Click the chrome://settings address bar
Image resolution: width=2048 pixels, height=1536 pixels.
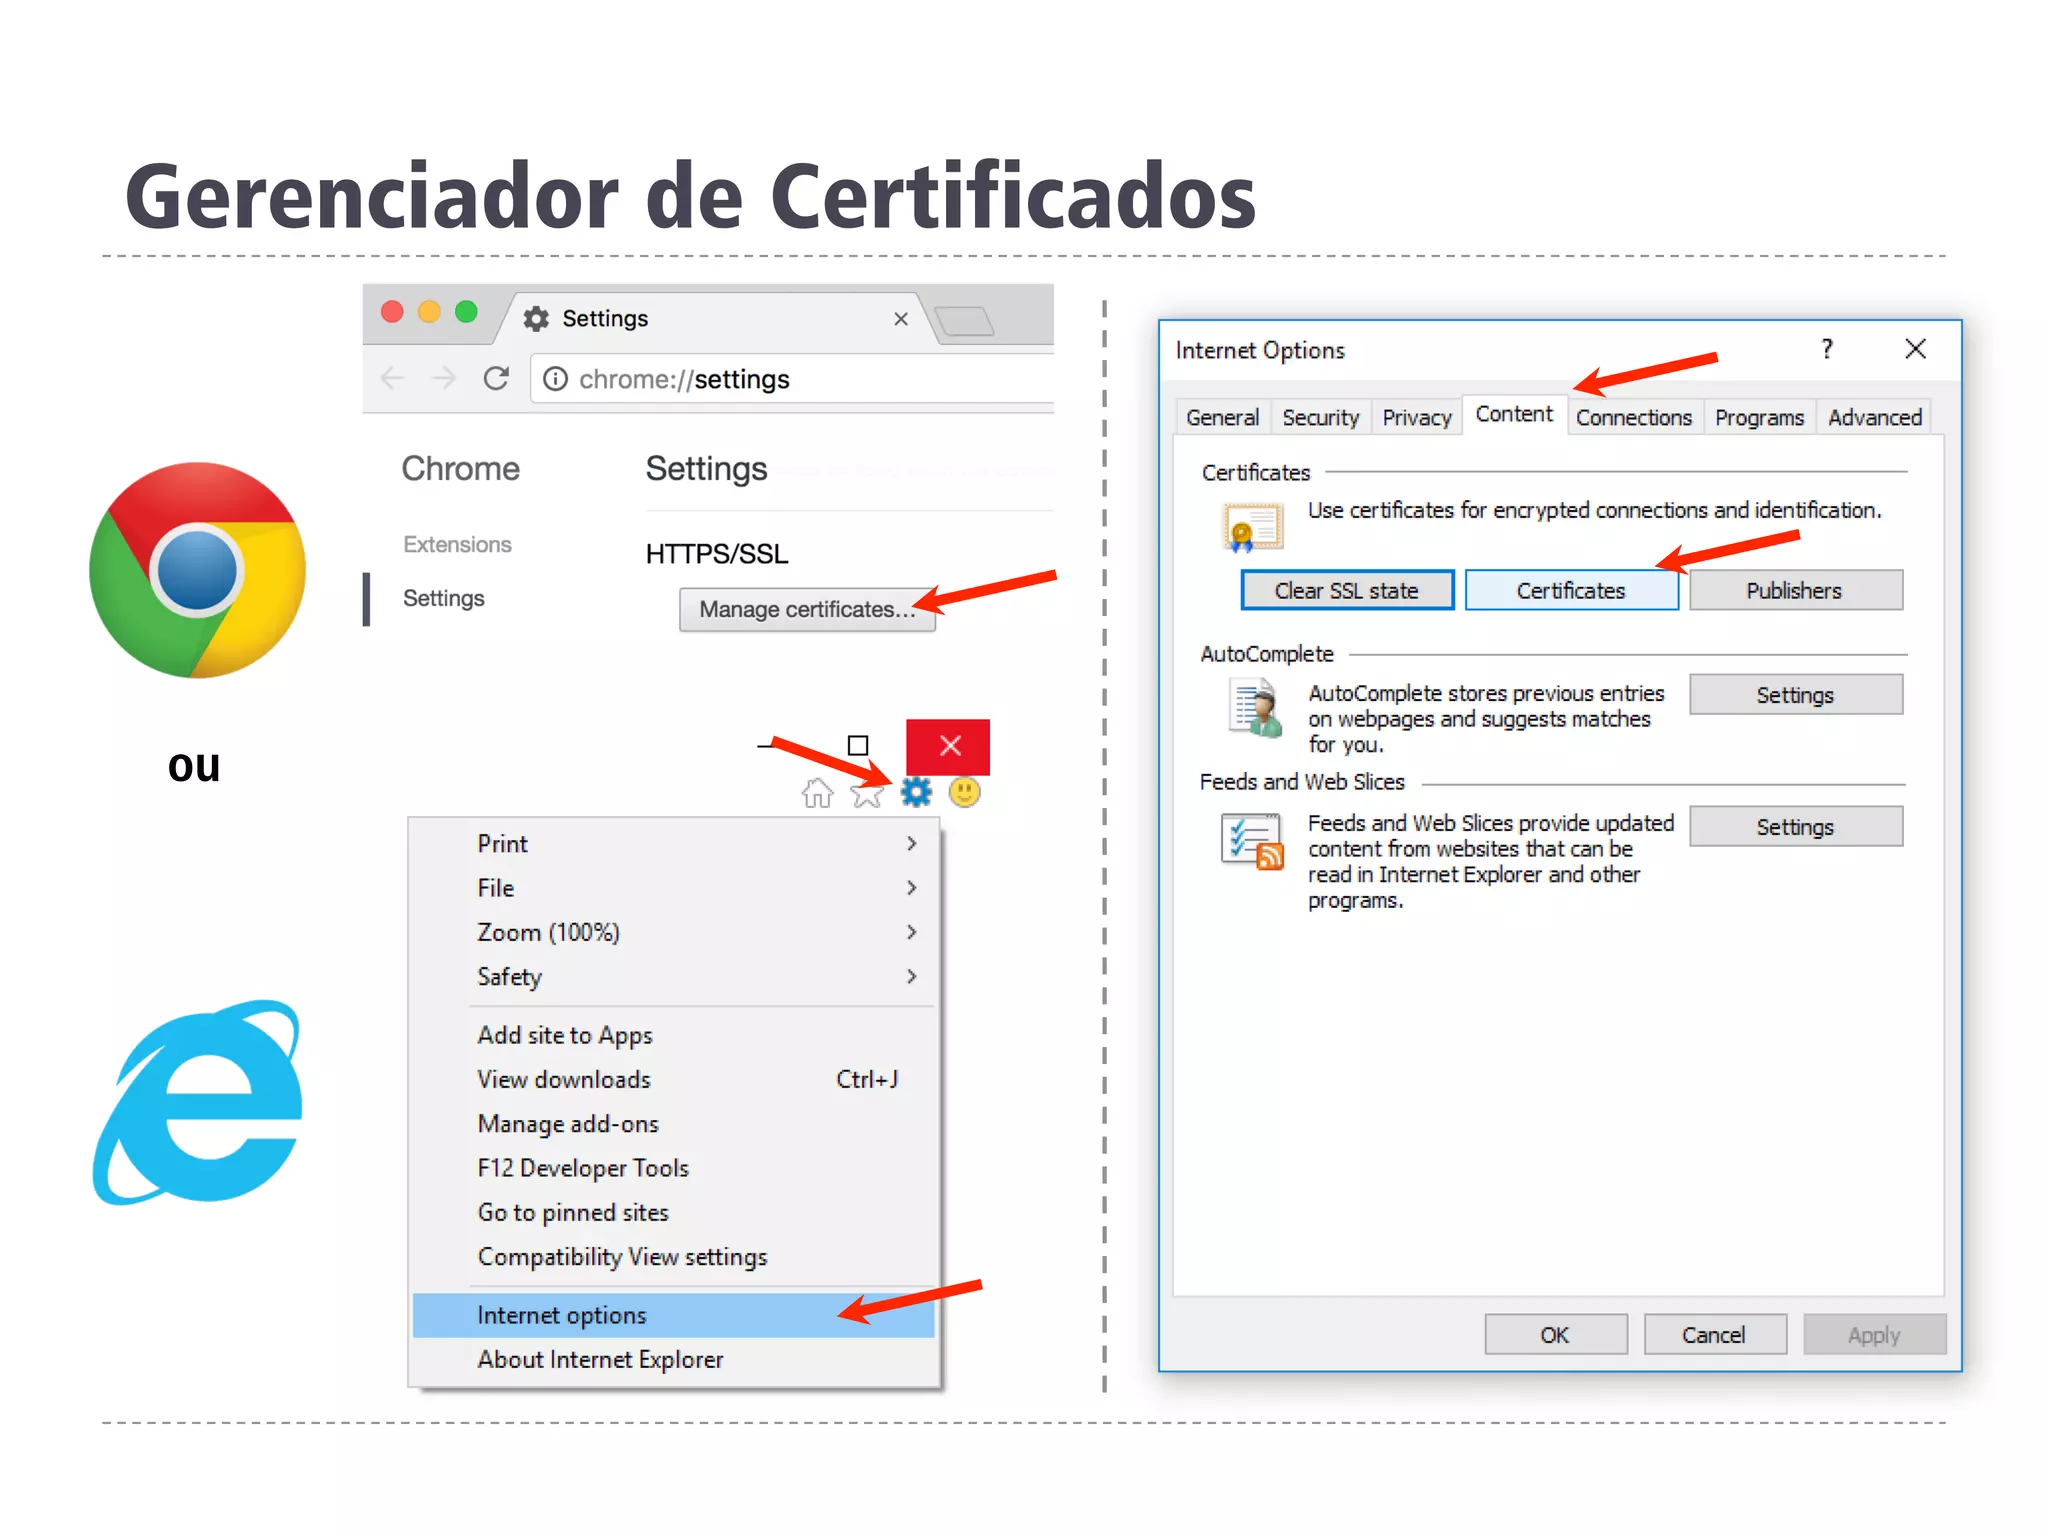[792, 379]
